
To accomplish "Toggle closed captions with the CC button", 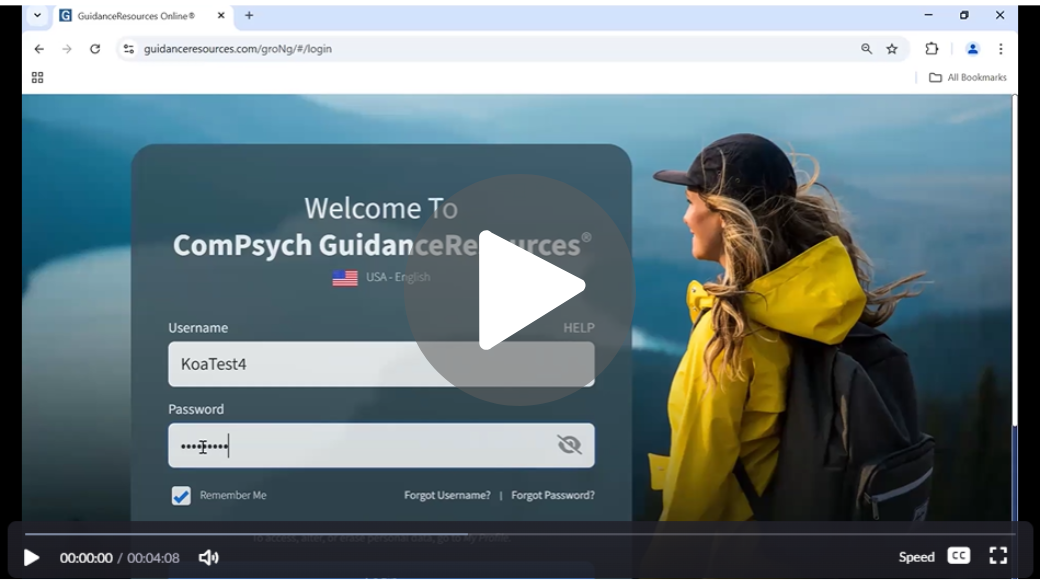I will click(x=958, y=556).
